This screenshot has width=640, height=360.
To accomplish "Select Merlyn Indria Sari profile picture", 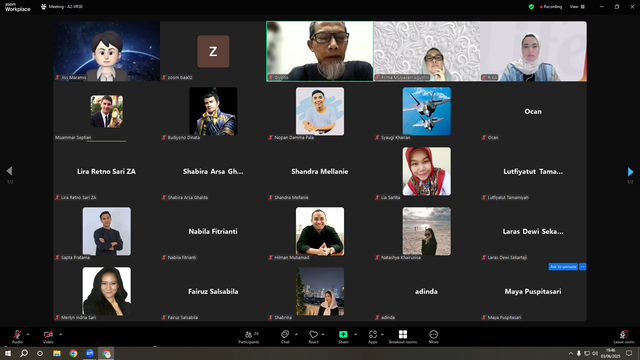I will (107, 291).
